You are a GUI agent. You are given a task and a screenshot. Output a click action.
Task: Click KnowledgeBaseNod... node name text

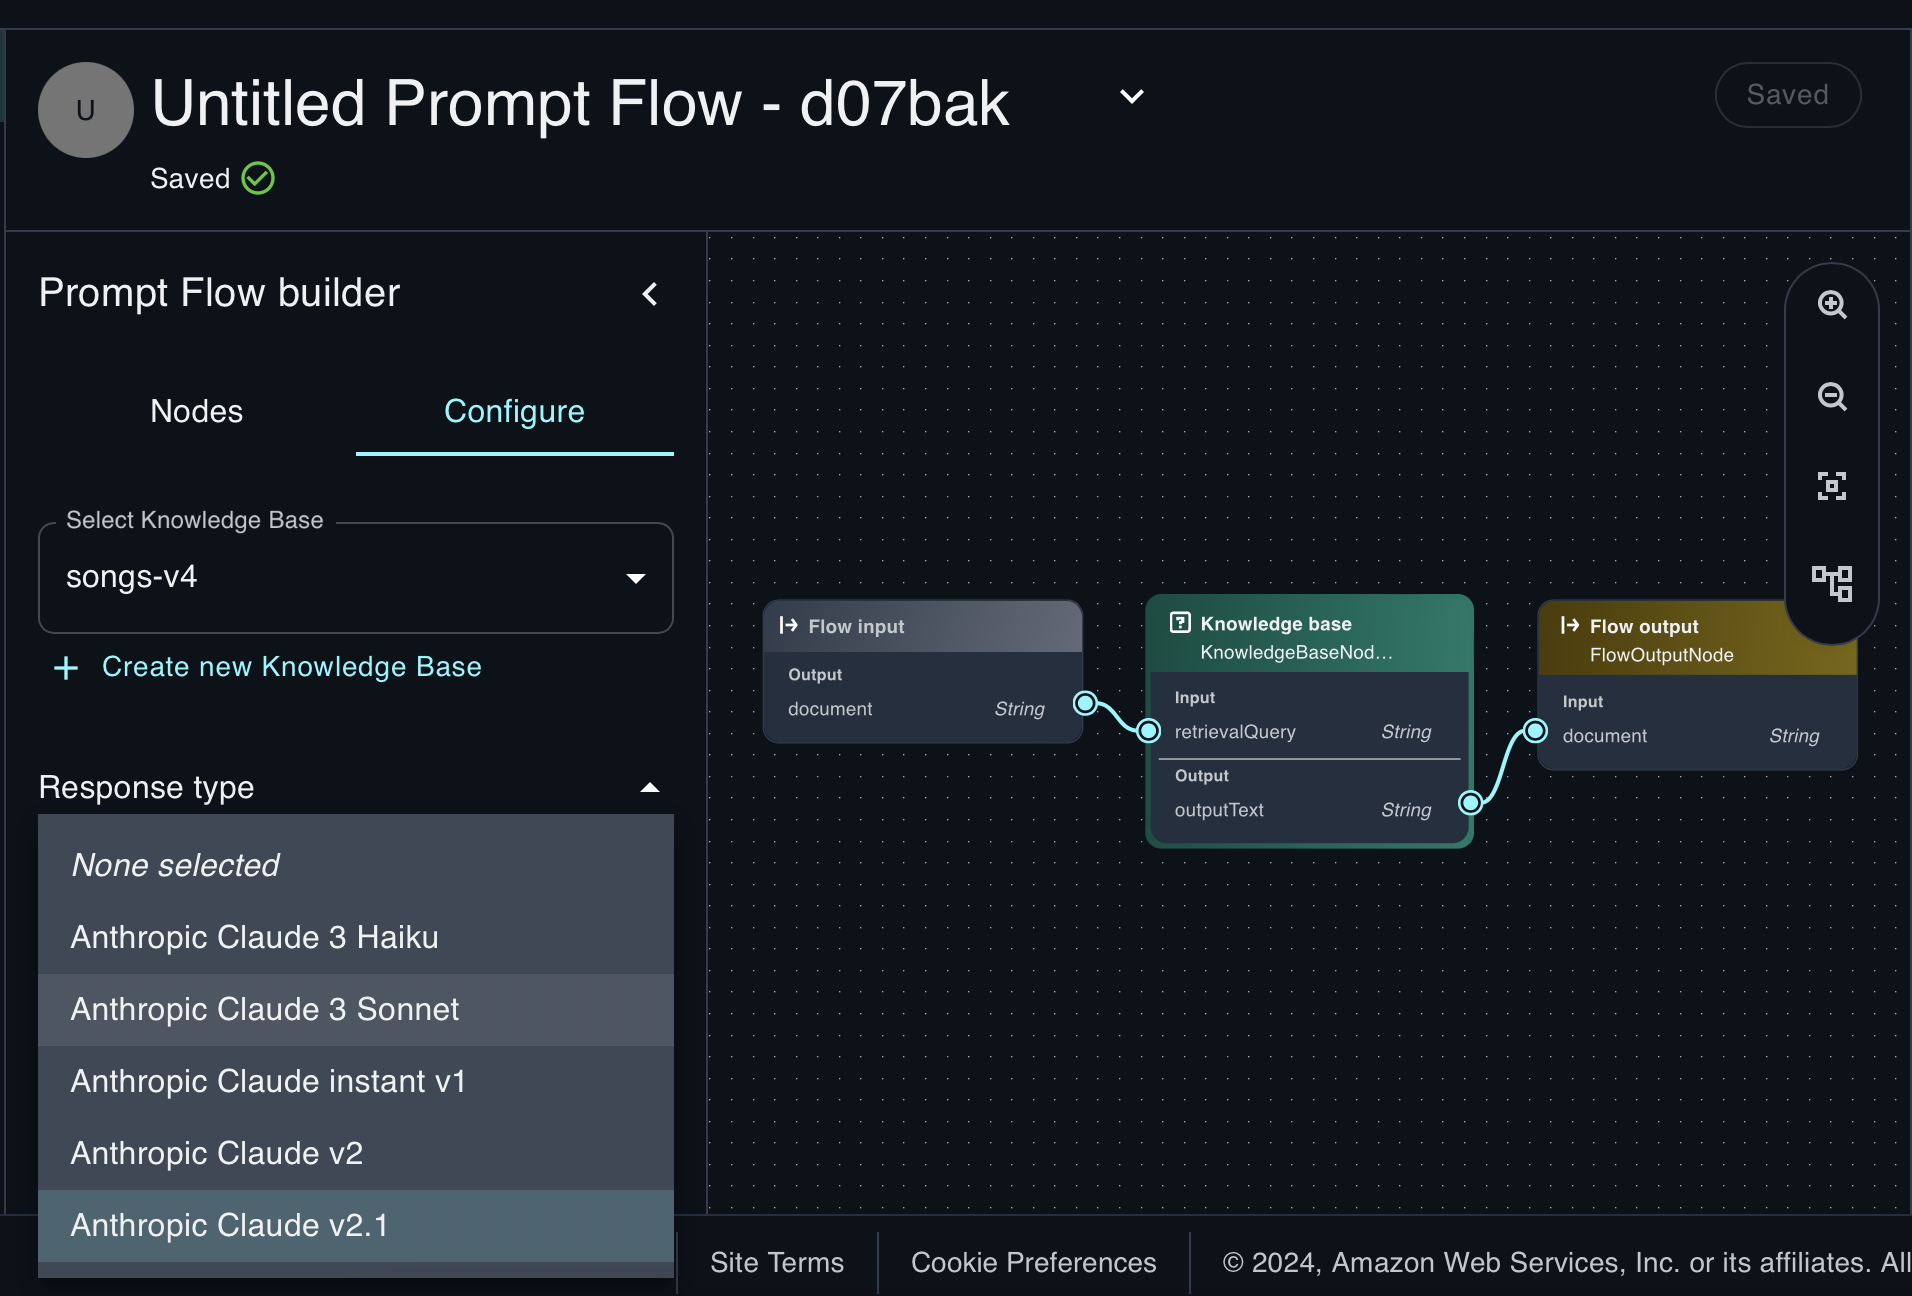(1296, 652)
